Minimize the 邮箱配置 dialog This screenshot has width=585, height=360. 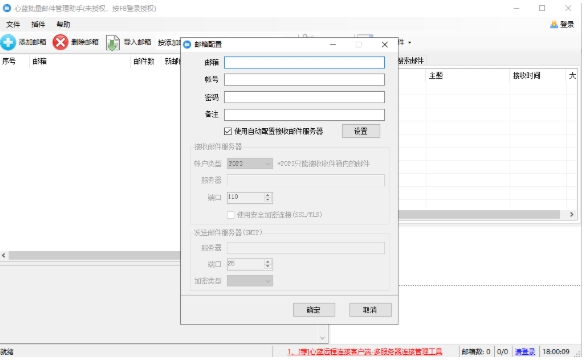(333, 45)
